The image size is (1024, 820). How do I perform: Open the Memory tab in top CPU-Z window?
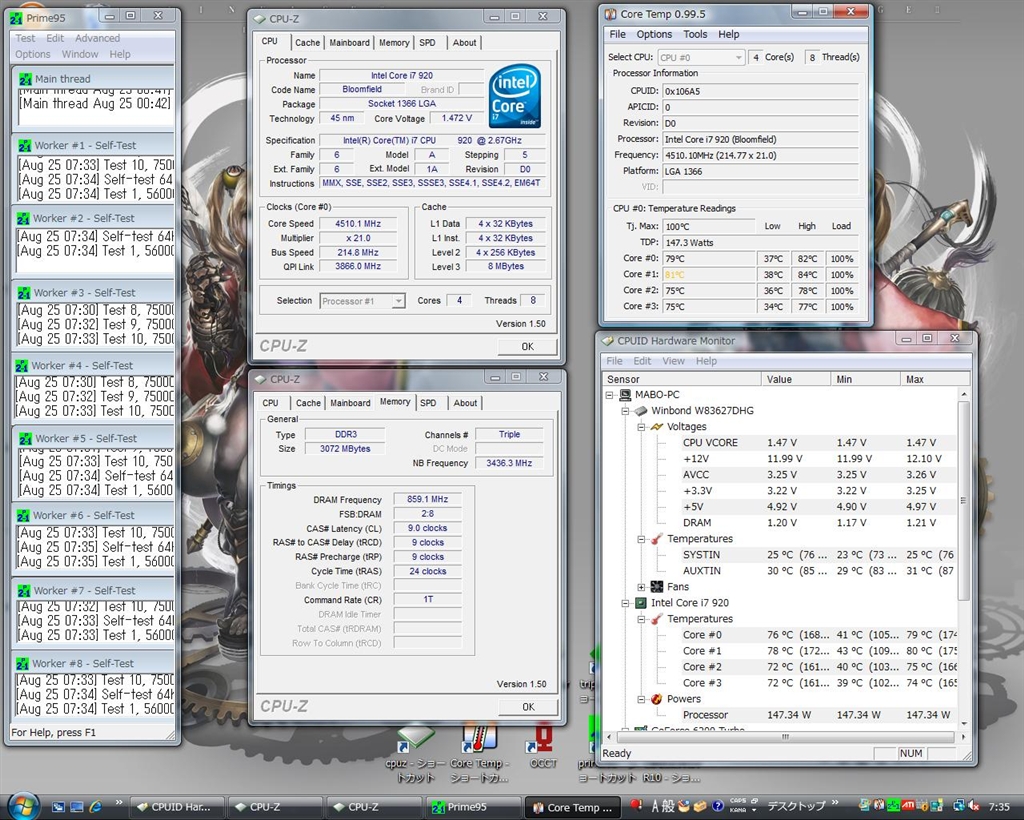pos(394,42)
